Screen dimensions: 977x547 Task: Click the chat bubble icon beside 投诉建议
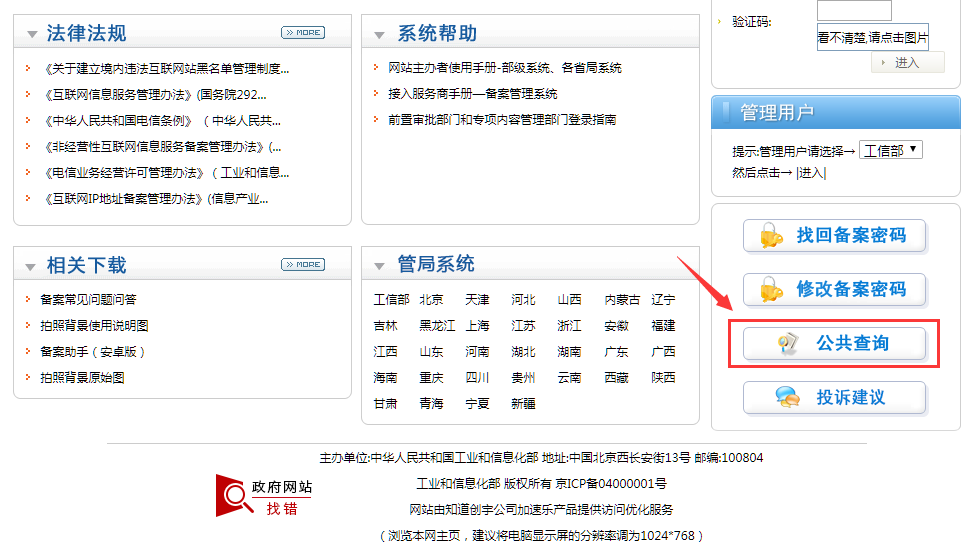pyautogui.click(x=787, y=398)
